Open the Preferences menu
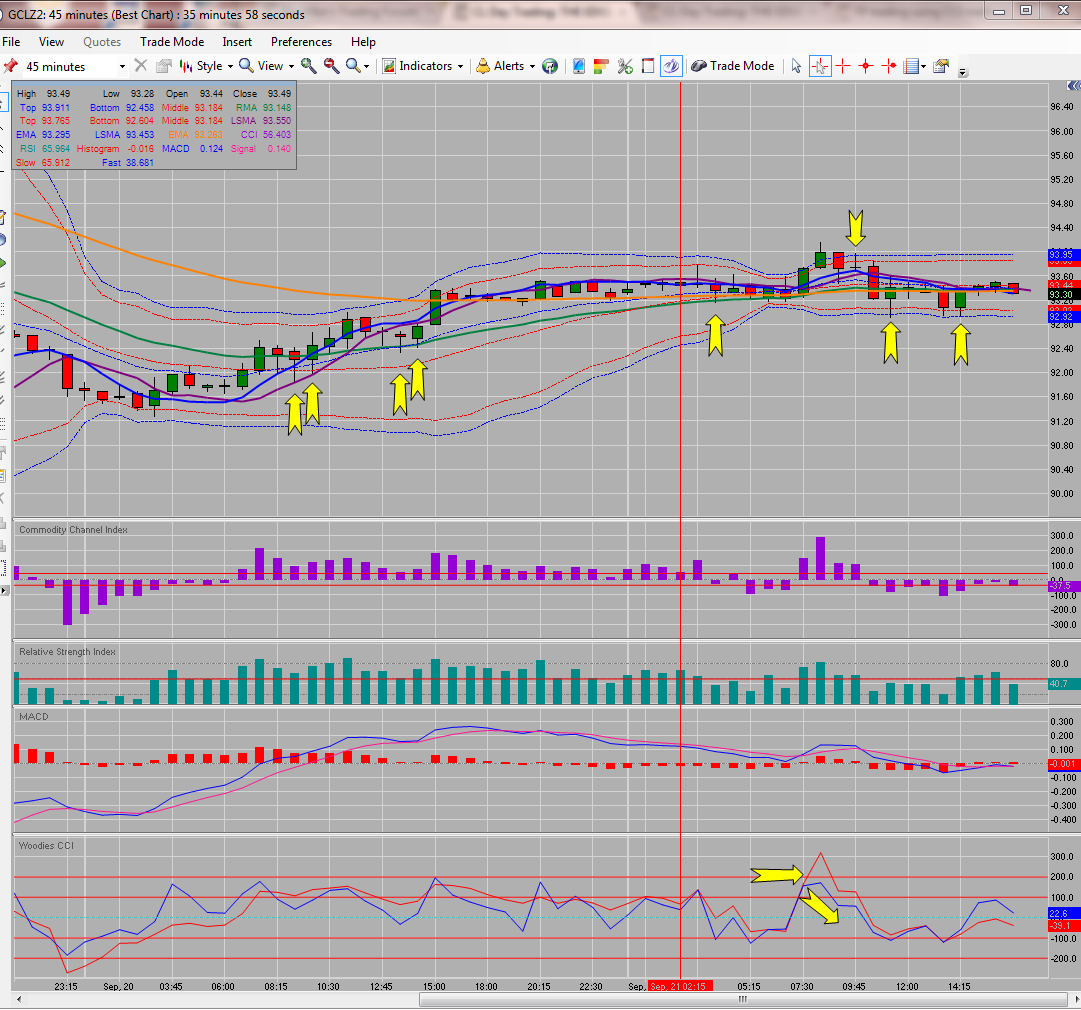1081x1010 pixels. (301, 42)
